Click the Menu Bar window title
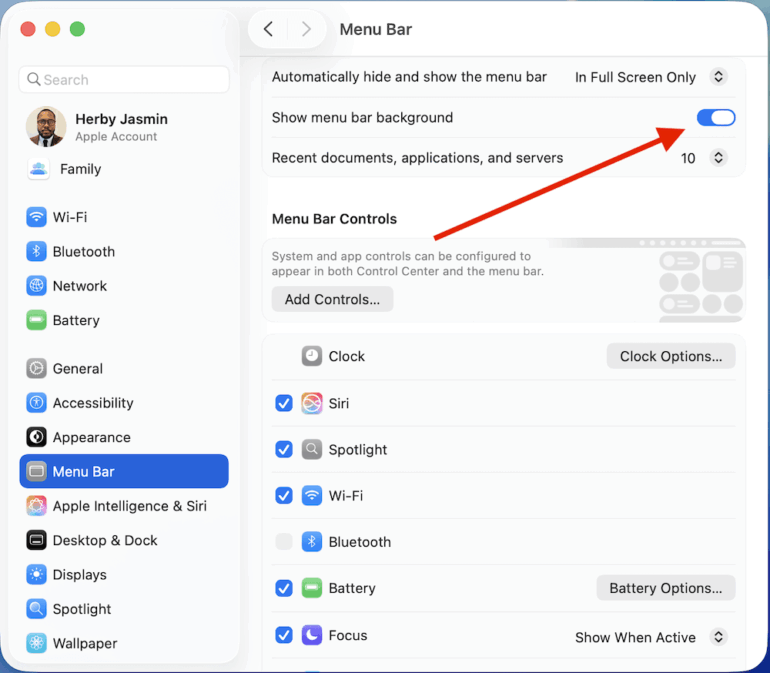The image size is (770, 673). [376, 29]
